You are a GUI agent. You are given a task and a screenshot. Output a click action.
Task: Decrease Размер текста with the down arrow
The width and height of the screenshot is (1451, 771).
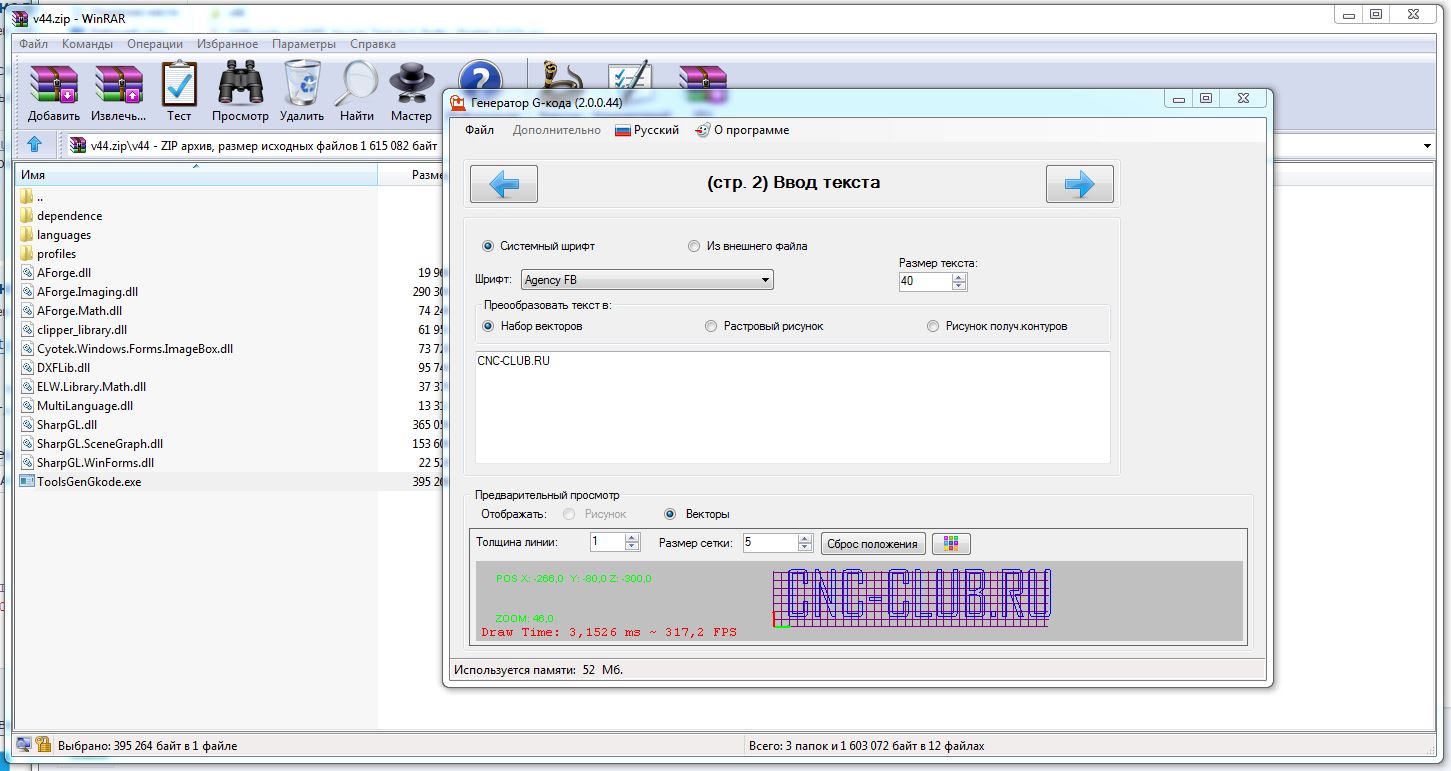click(x=959, y=286)
